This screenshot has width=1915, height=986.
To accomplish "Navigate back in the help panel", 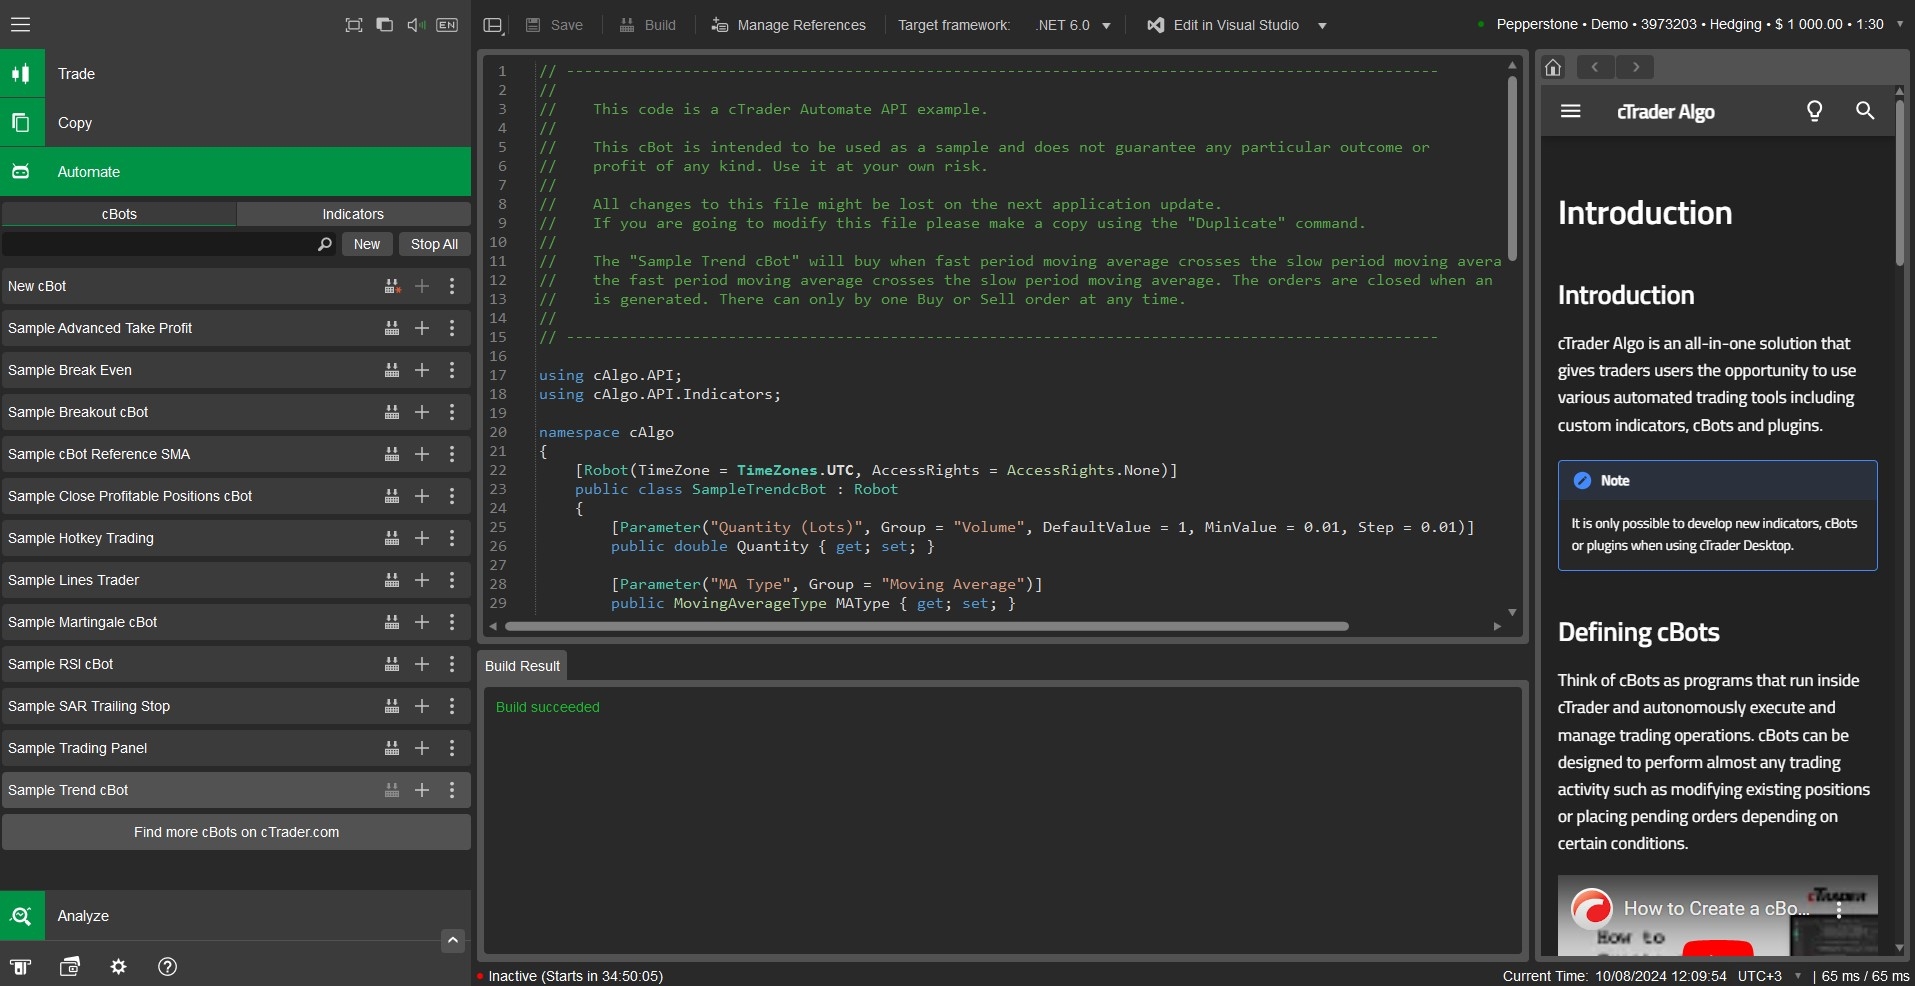I will coord(1595,67).
